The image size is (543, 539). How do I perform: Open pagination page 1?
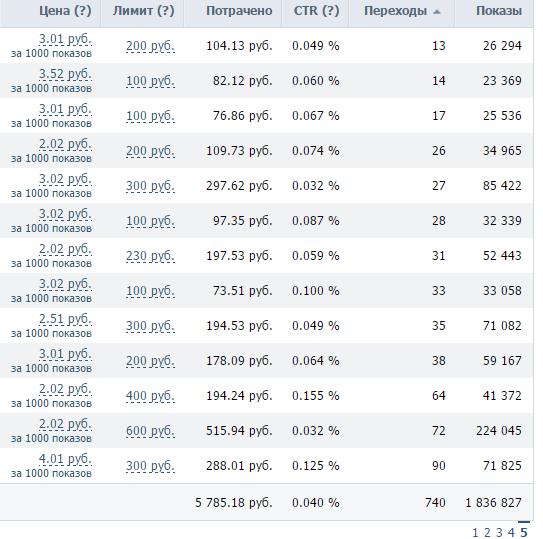[475, 532]
